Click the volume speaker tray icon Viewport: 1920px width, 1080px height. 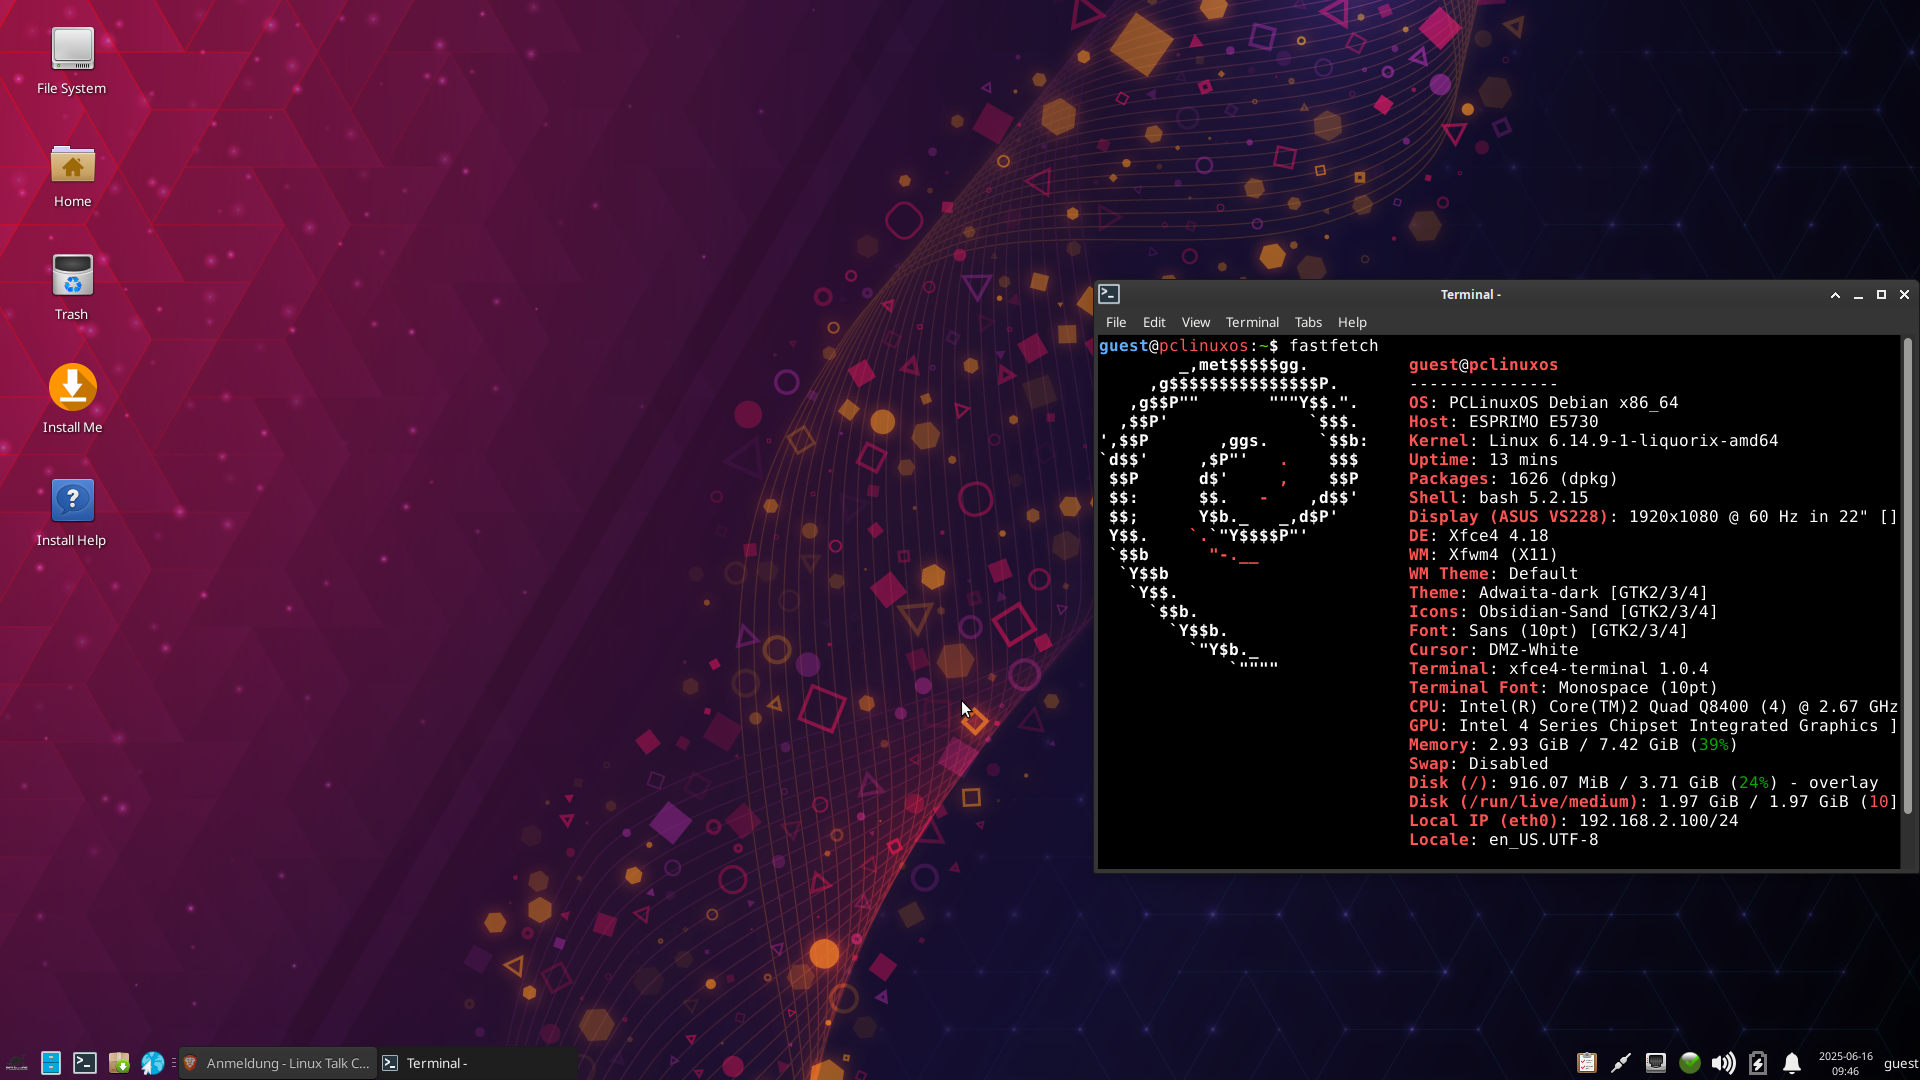1723,1063
